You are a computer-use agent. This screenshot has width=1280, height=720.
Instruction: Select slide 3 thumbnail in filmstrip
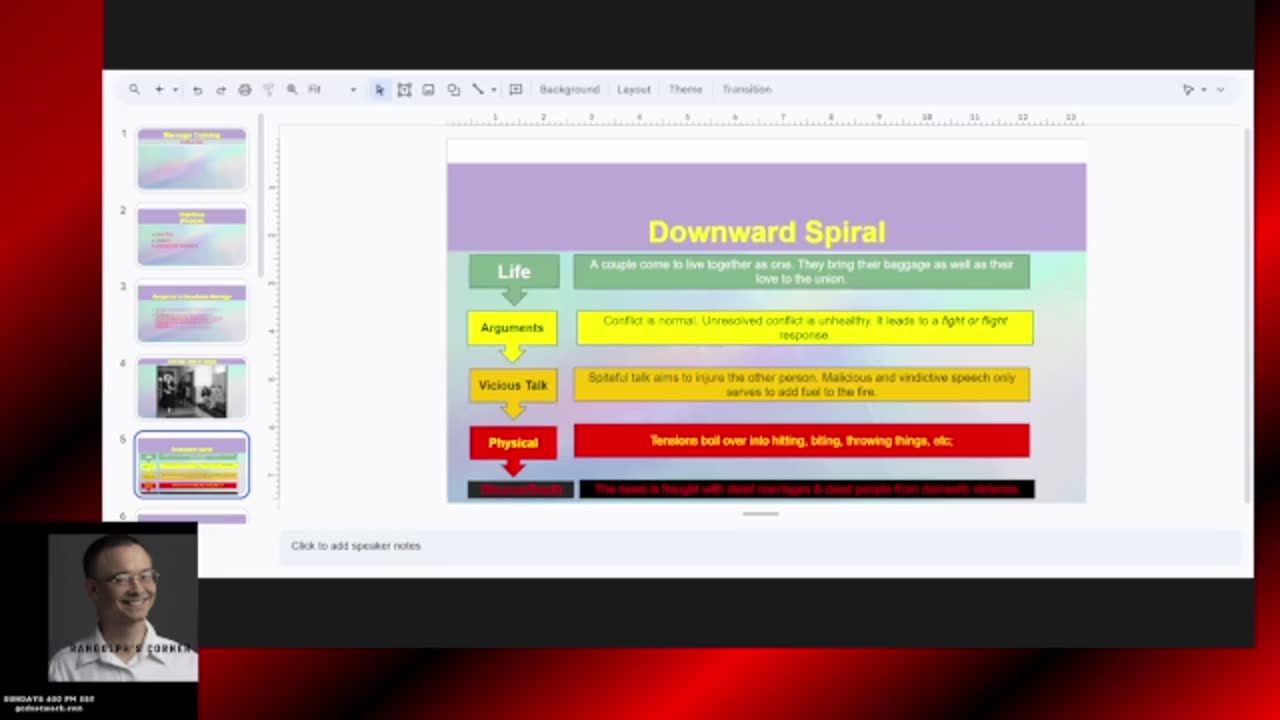[x=192, y=313]
